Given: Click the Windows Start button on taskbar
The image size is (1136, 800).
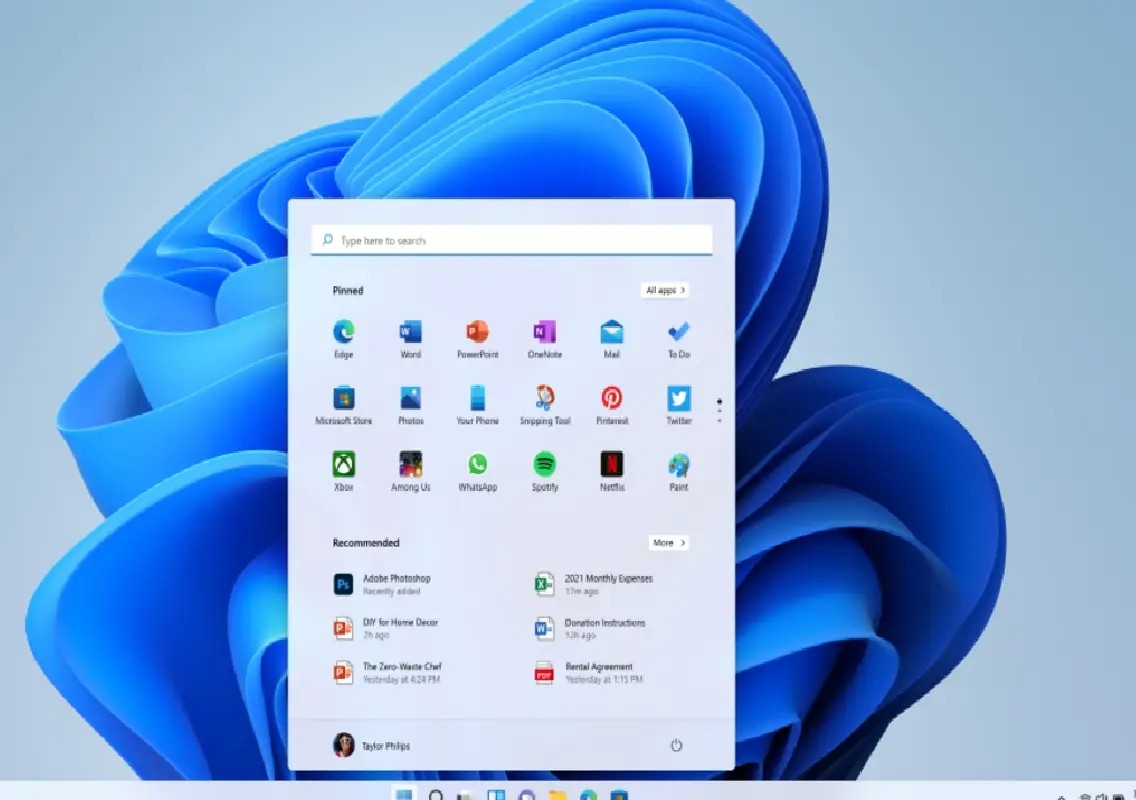Looking at the screenshot, I should (404, 794).
